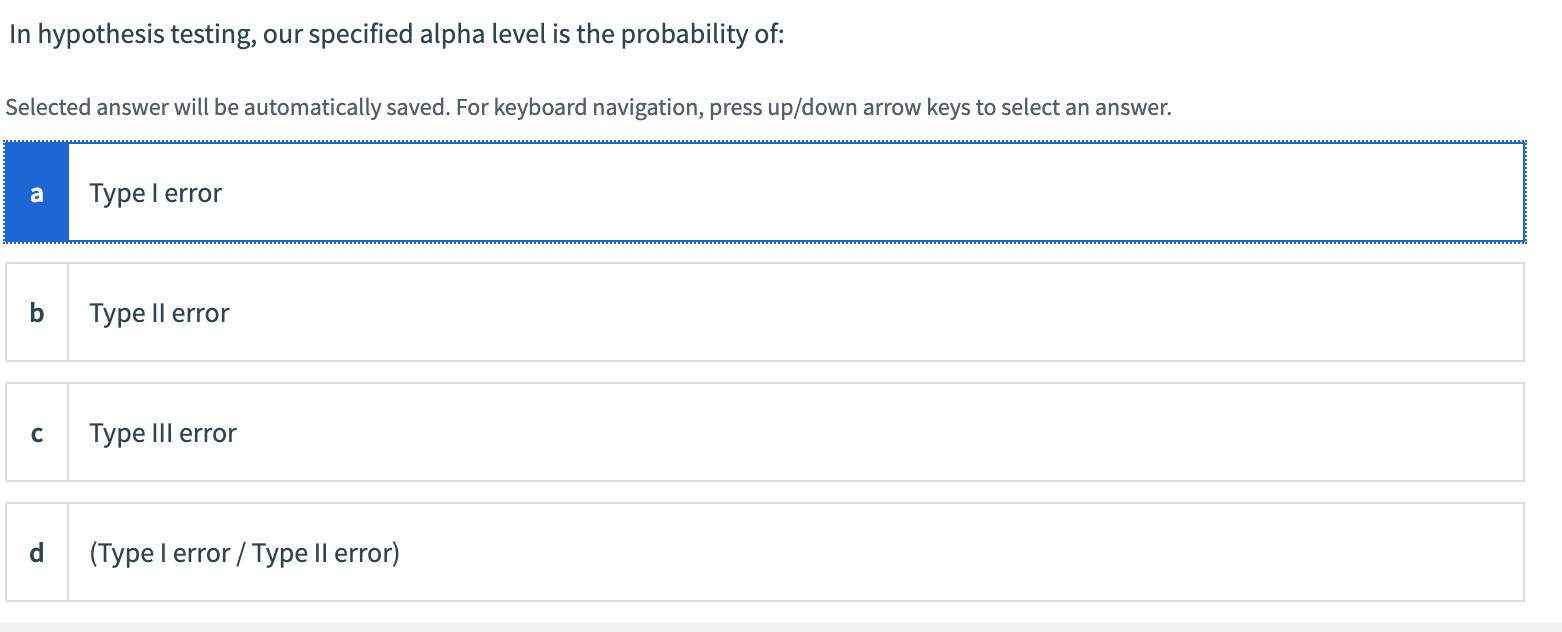
Task: Pick answer d, Type I / Type II error
Action: pyautogui.click(x=765, y=552)
